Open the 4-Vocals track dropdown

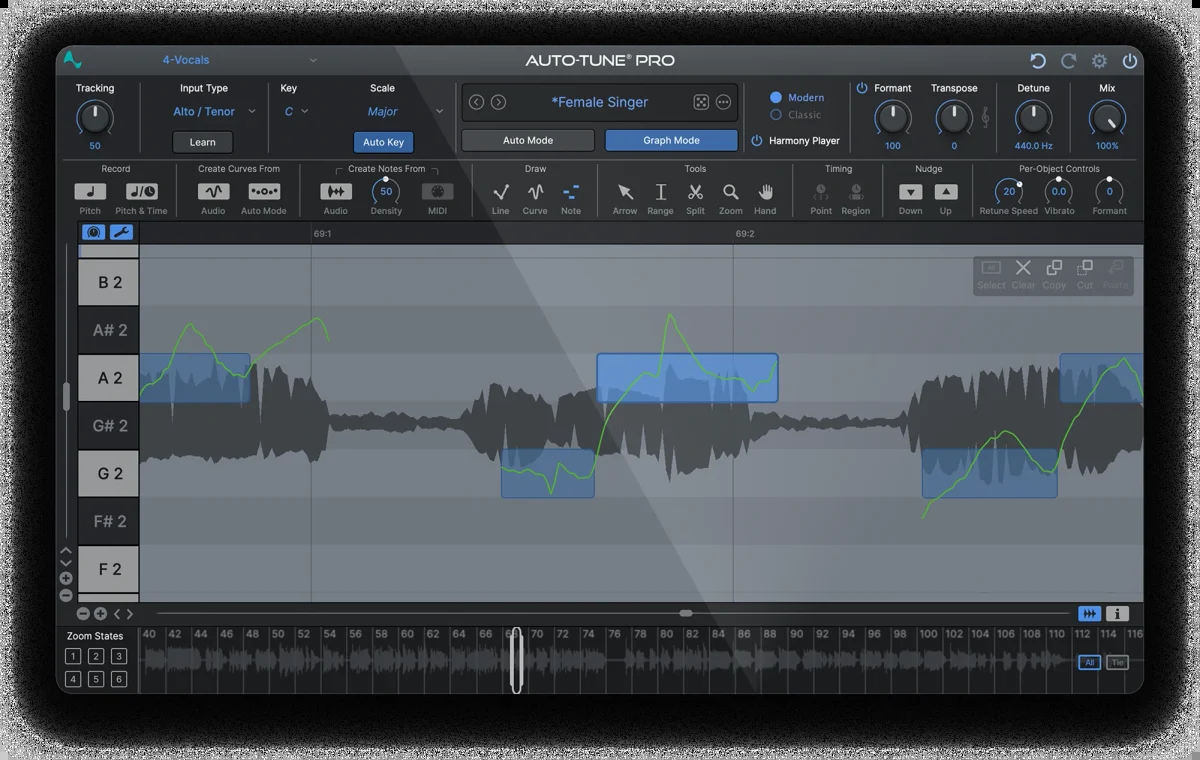(x=239, y=60)
